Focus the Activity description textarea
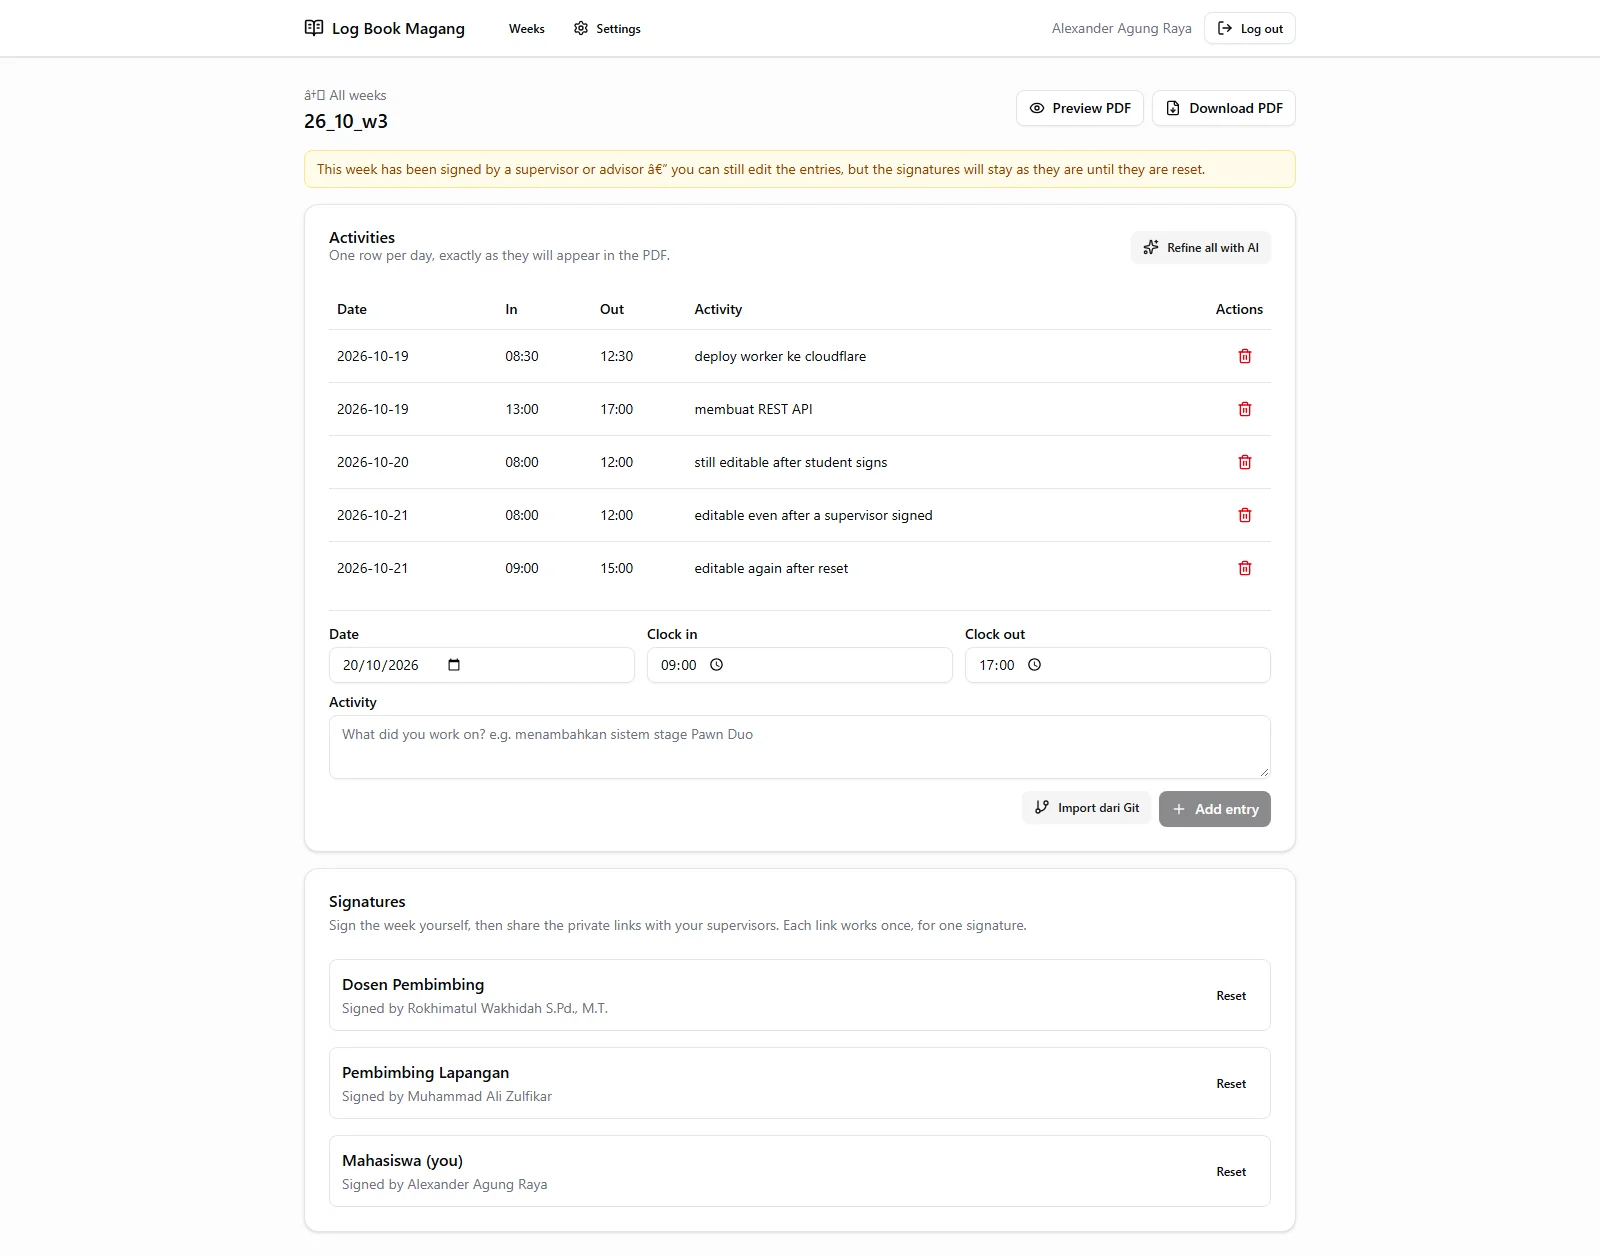 click(x=800, y=747)
